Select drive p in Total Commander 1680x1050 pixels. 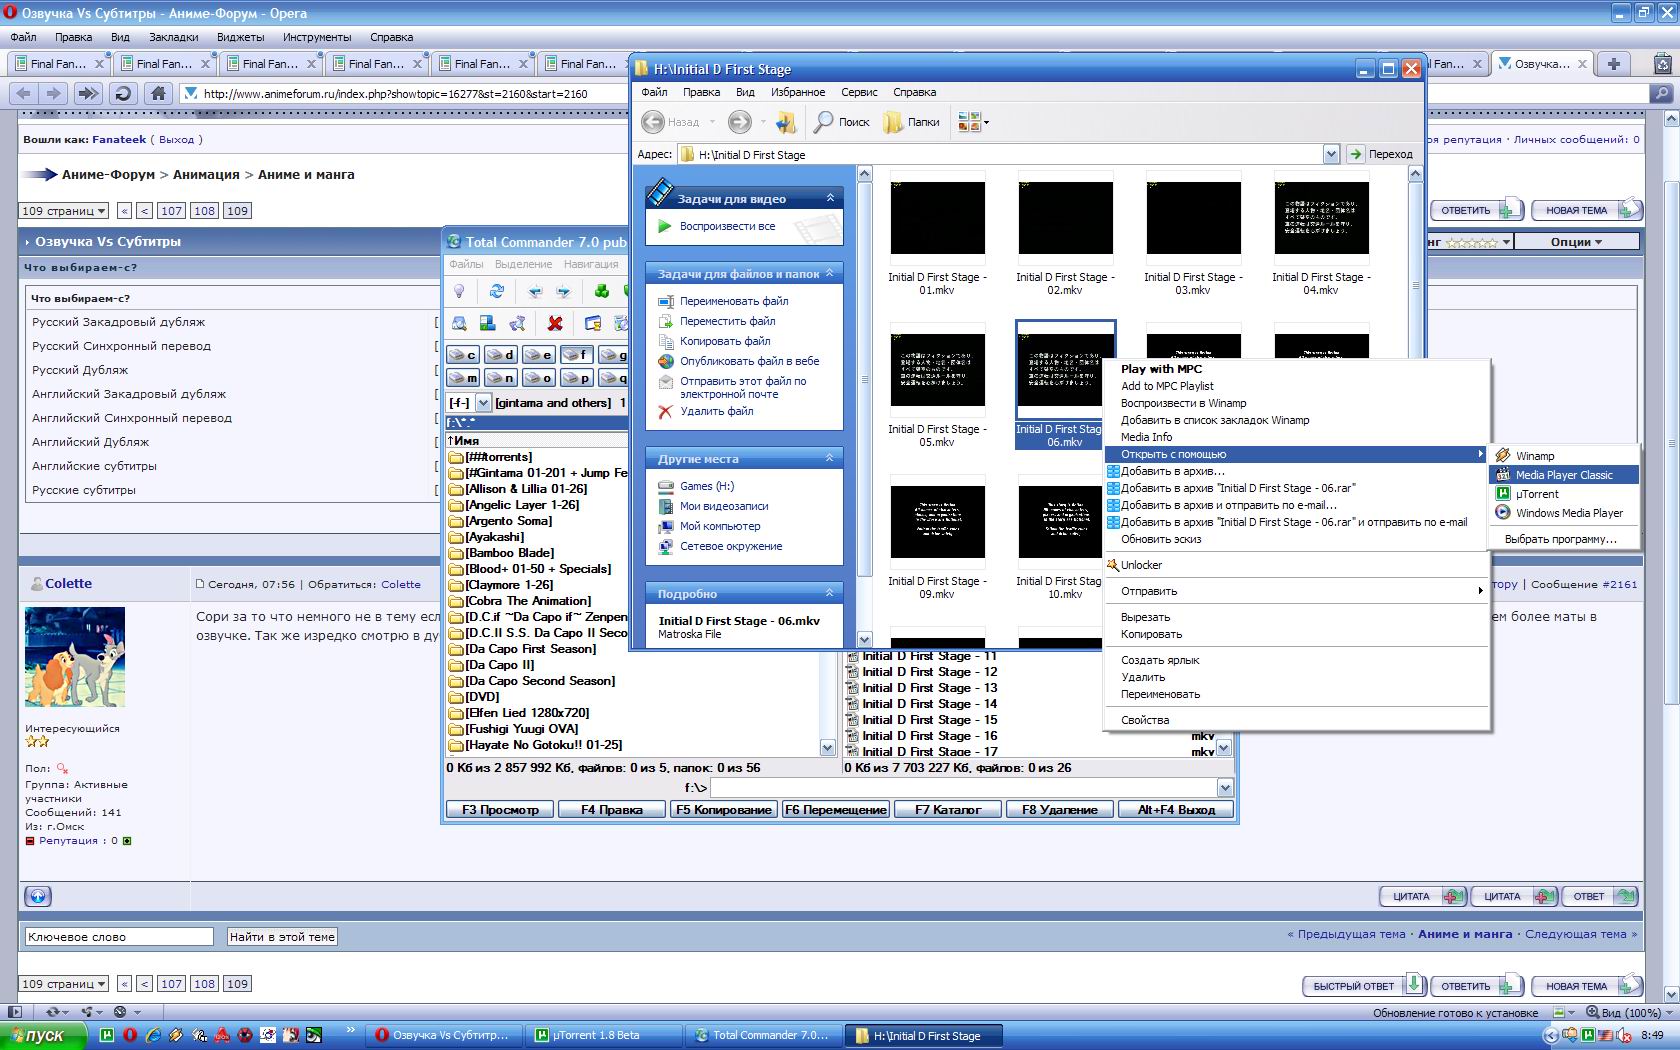pyautogui.click(x=577, y=378)
